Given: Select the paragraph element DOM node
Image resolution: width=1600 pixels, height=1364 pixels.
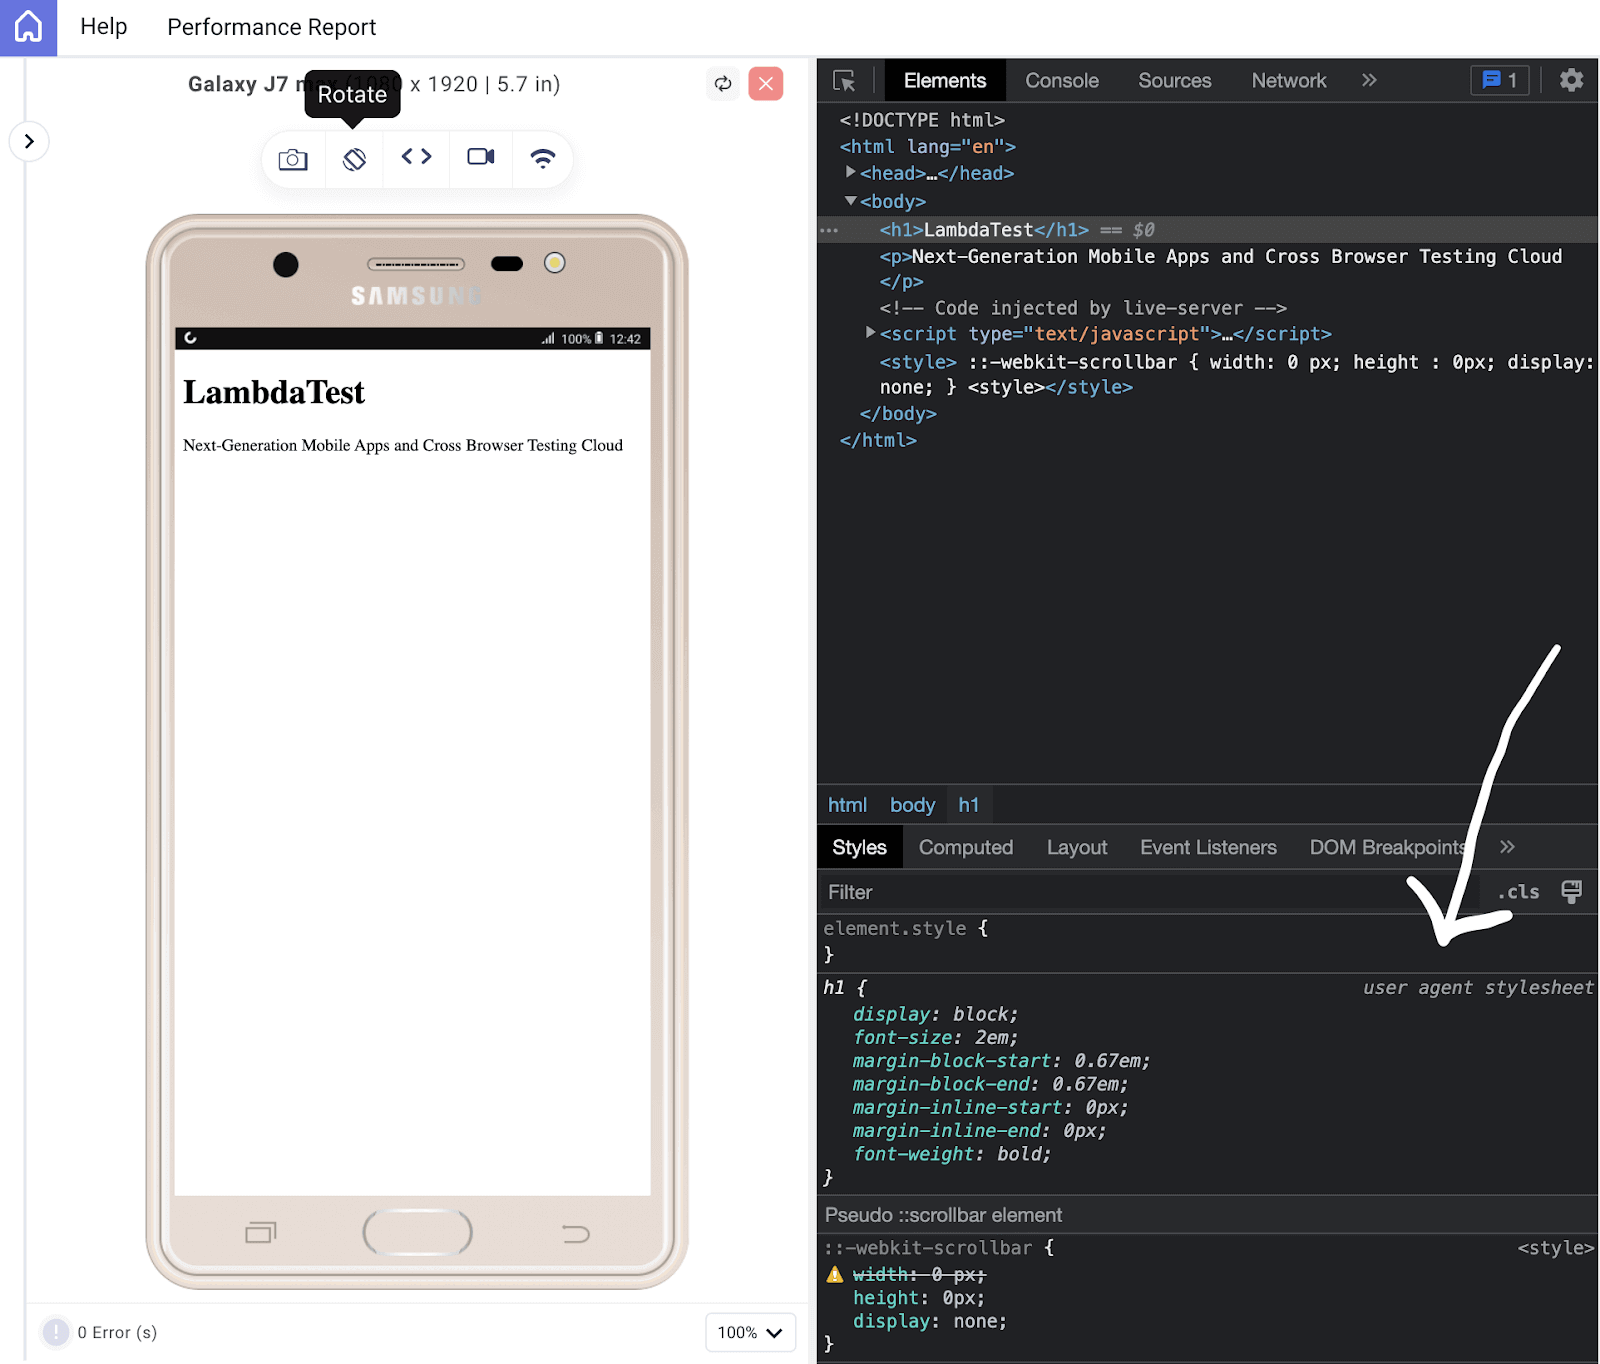Looking at the screenshot, I should pos(1220,269).
